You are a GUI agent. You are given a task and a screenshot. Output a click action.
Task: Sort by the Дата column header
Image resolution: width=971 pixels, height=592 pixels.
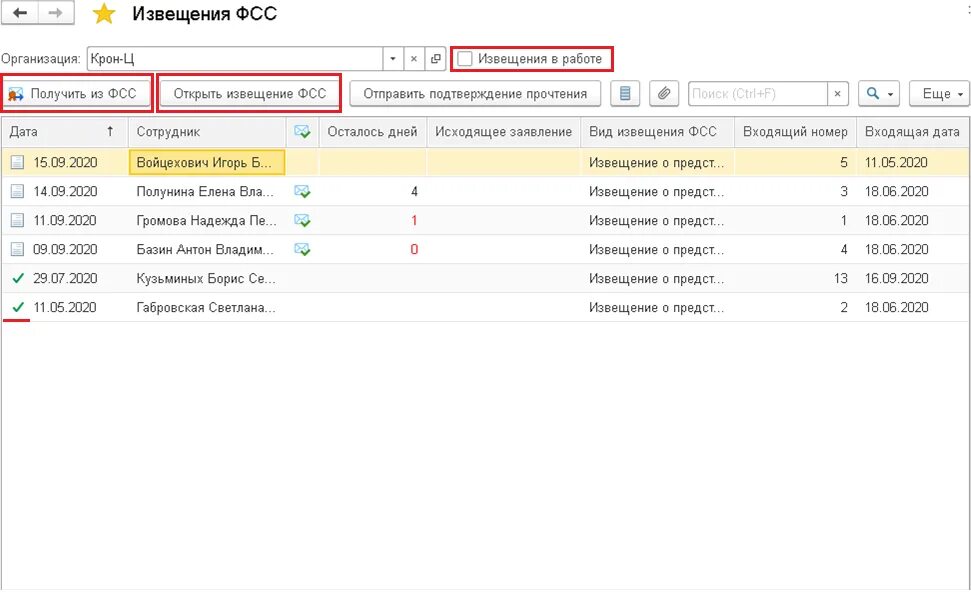64,131
